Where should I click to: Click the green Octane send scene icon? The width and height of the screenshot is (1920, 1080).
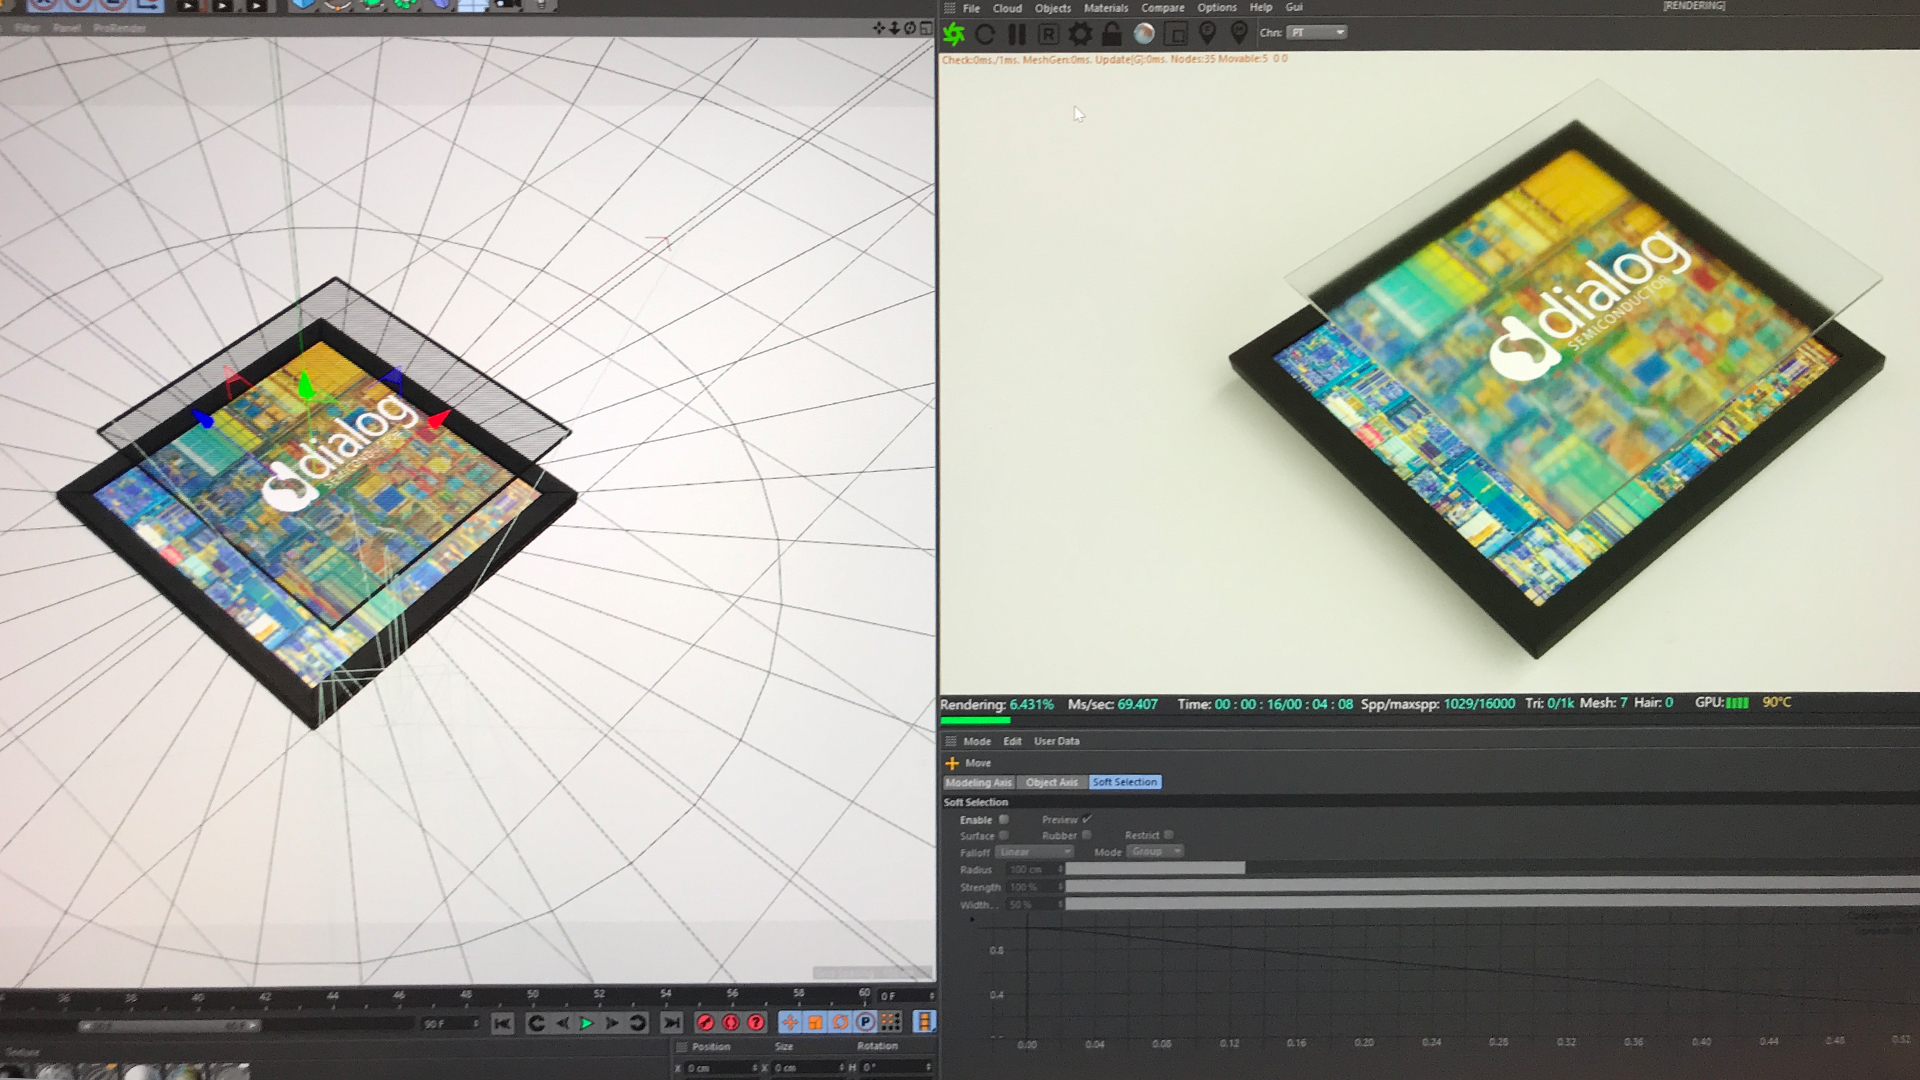click(954, 34)
